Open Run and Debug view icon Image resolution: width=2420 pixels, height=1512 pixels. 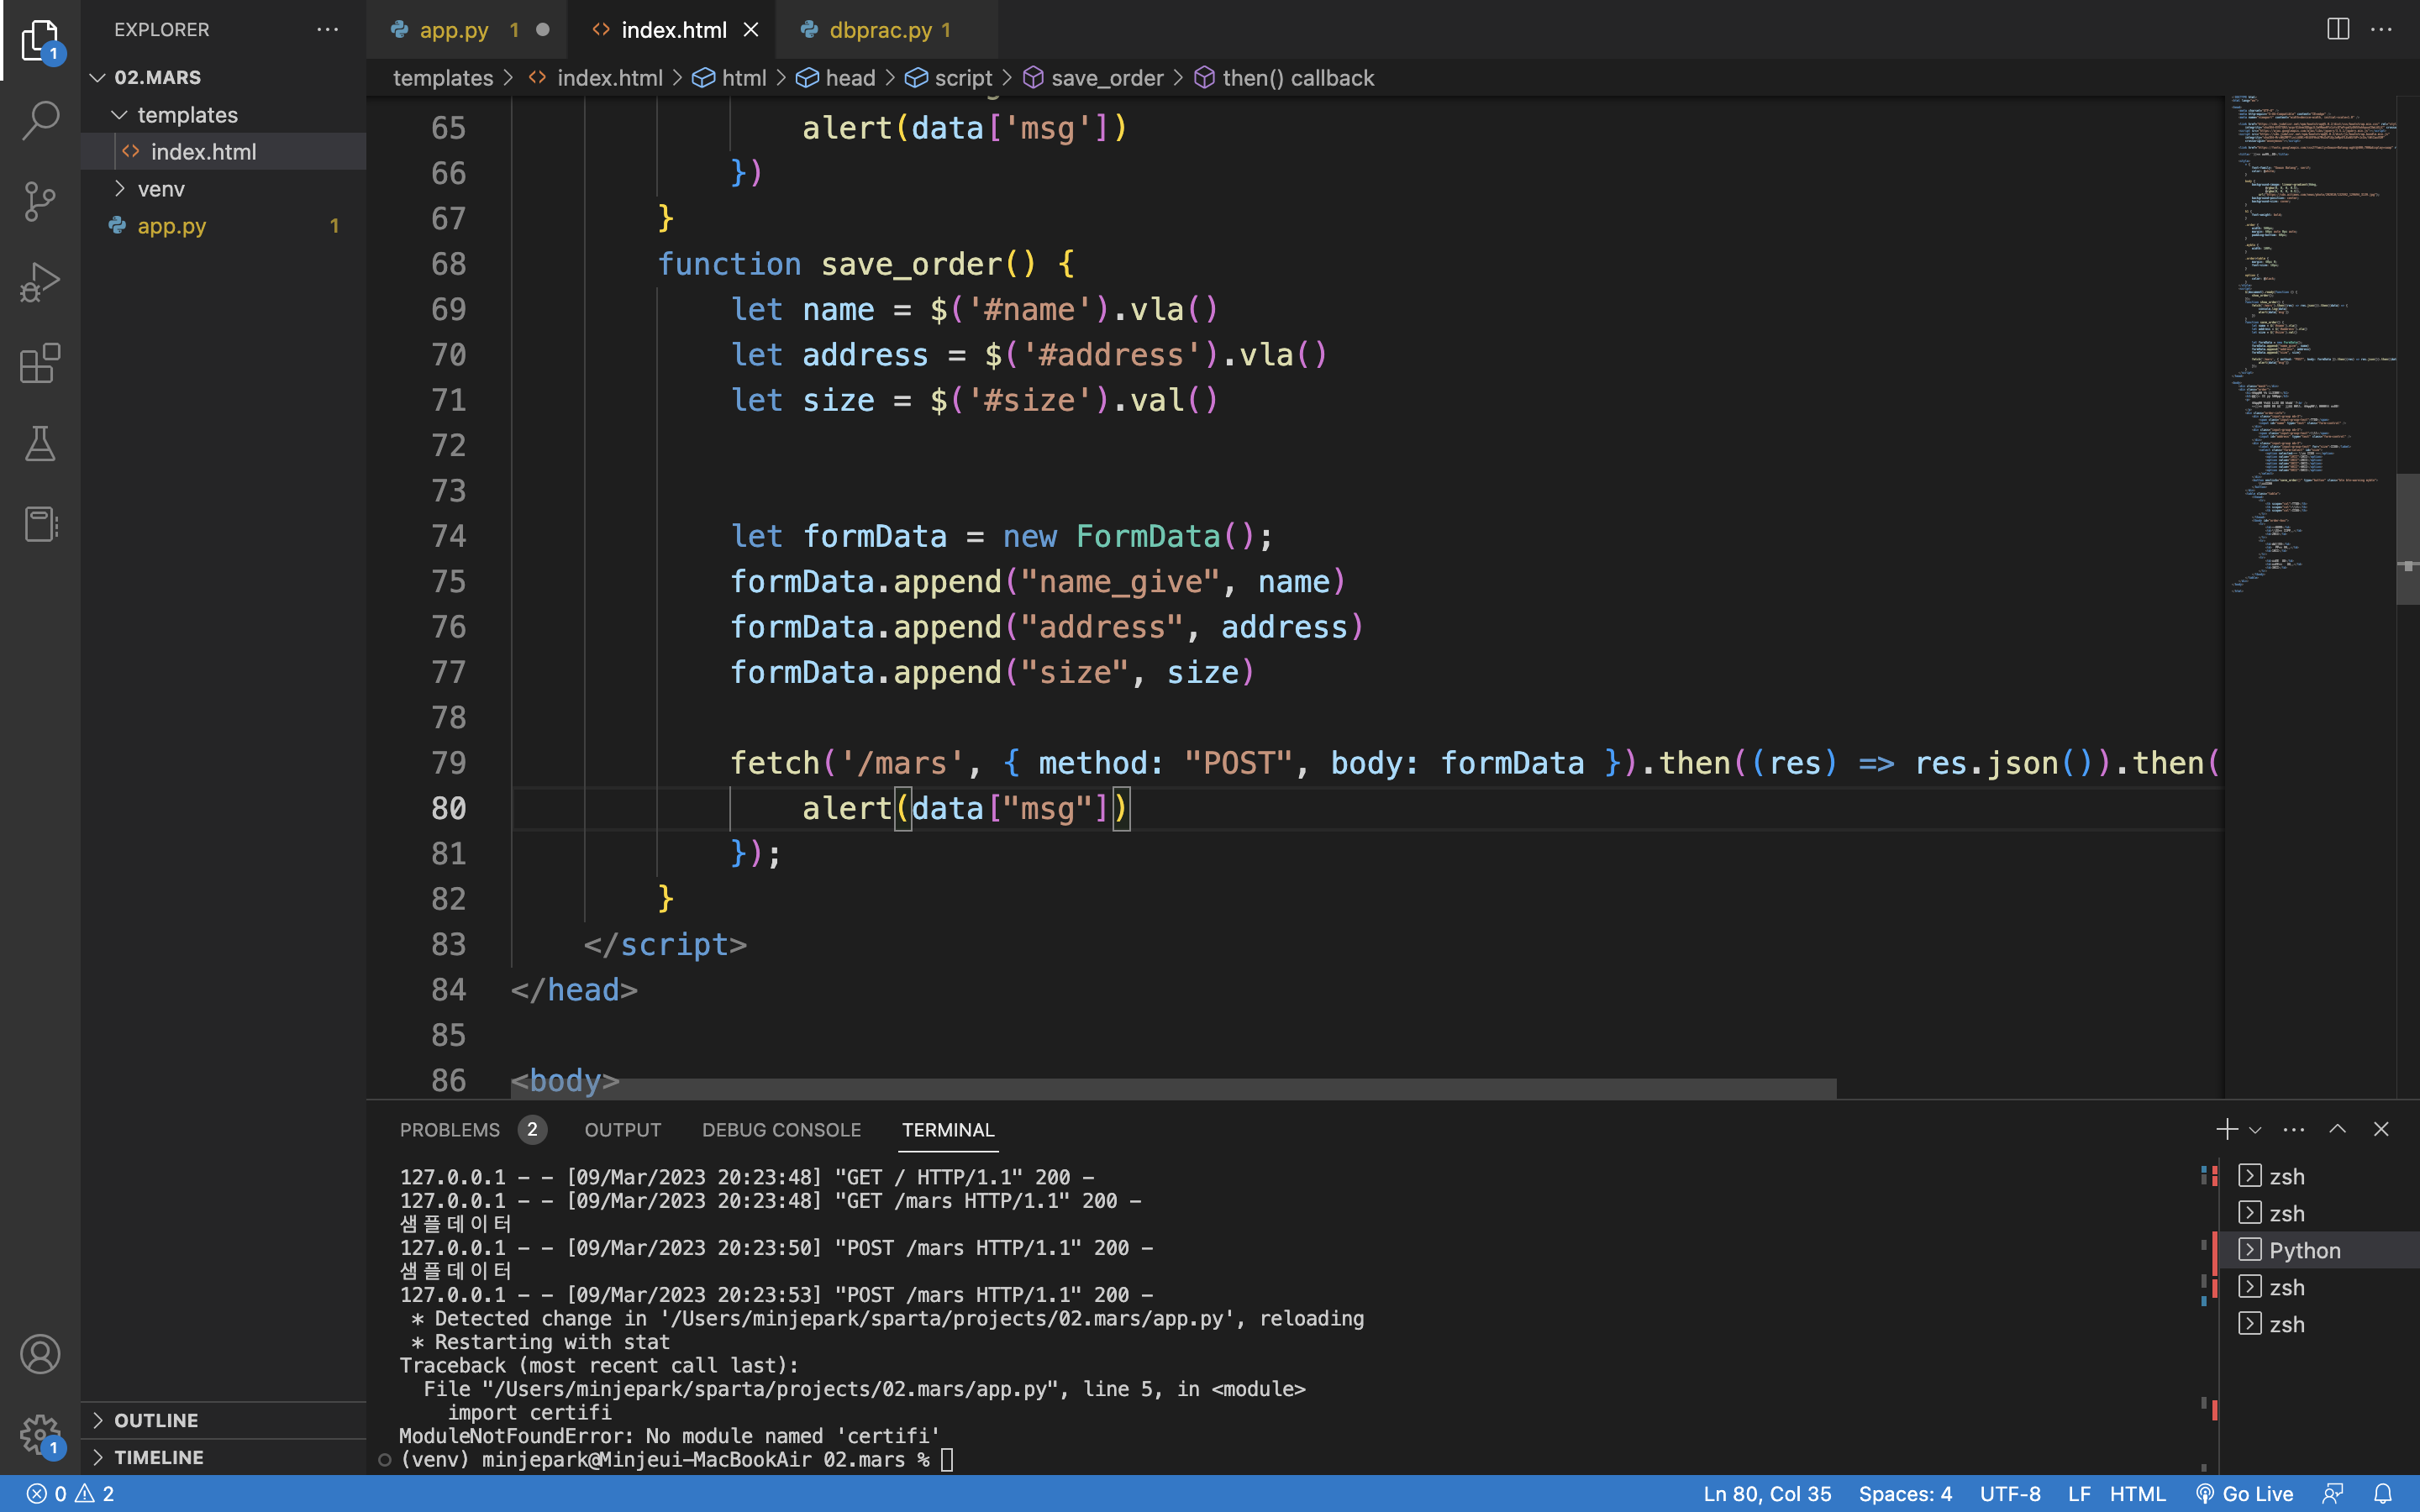pyautogui.click(x=40, y=282)
